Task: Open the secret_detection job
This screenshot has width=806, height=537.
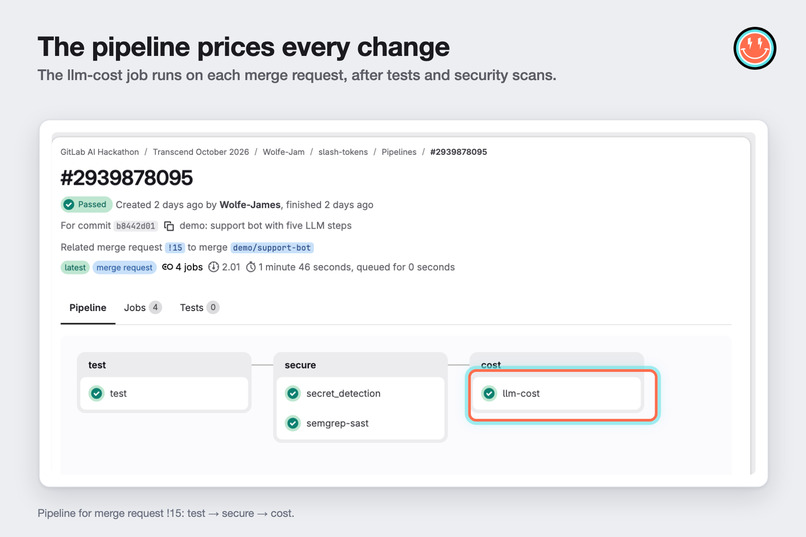Action: (360, 394)
